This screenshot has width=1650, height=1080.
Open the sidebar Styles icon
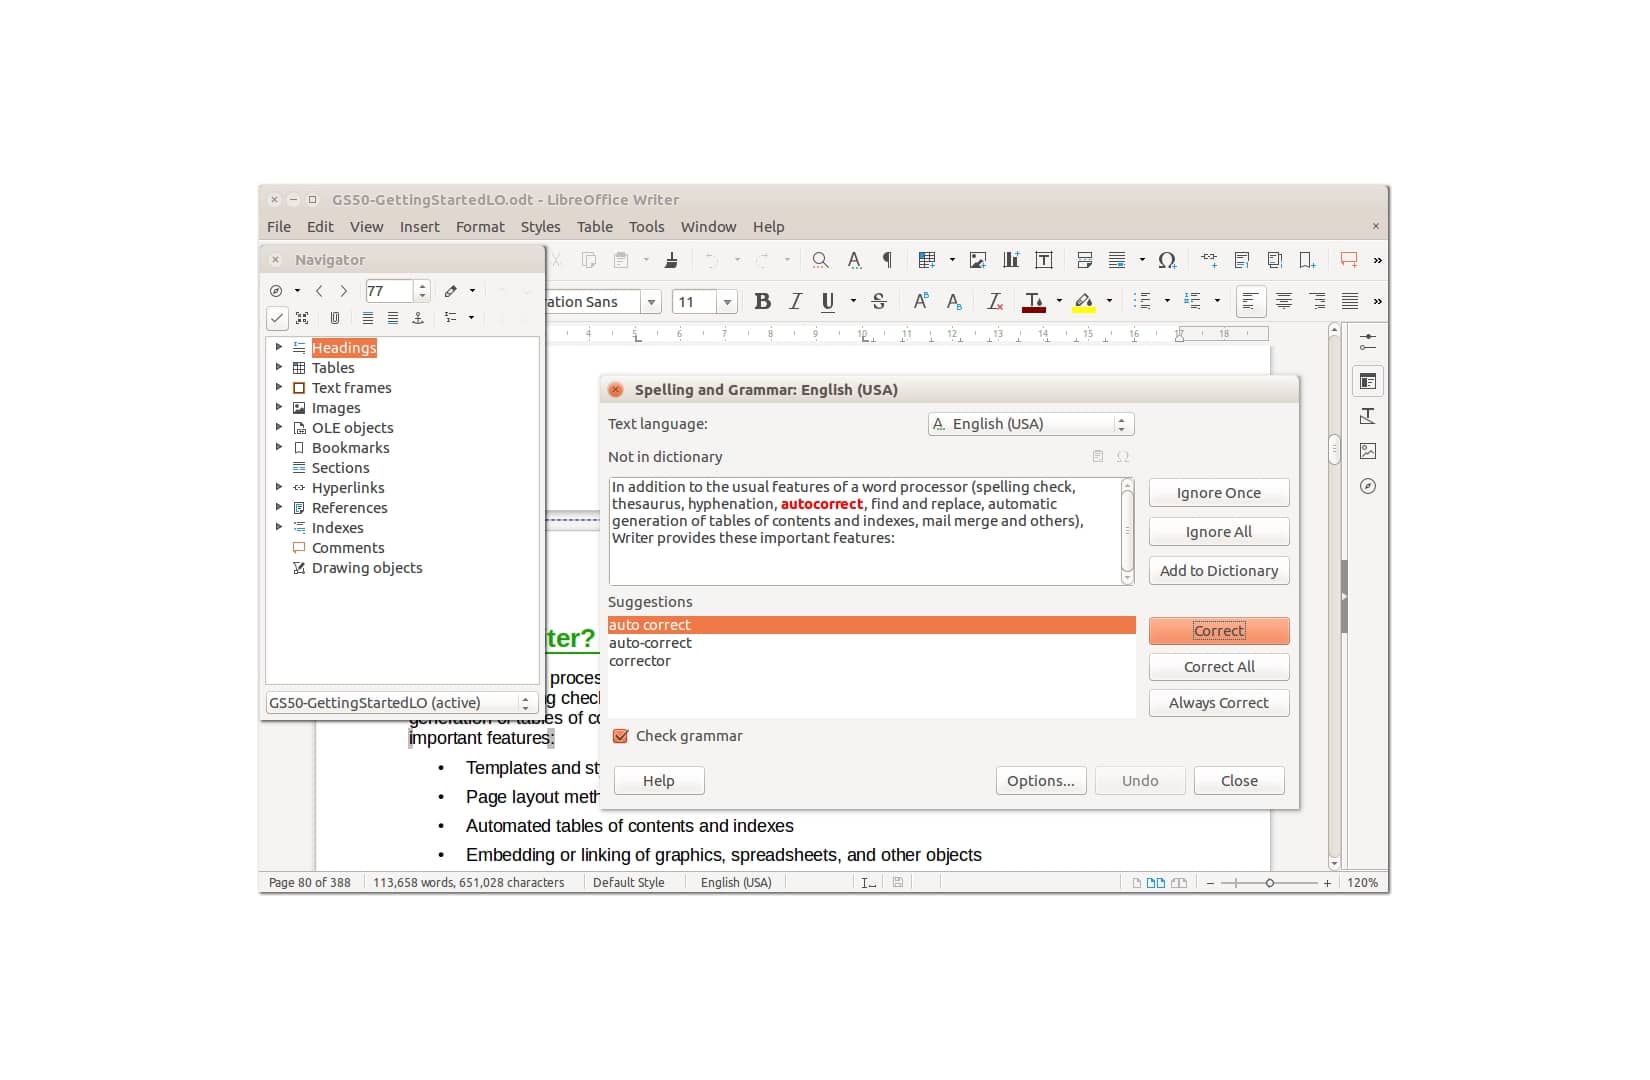click(x=1368, y=416)
